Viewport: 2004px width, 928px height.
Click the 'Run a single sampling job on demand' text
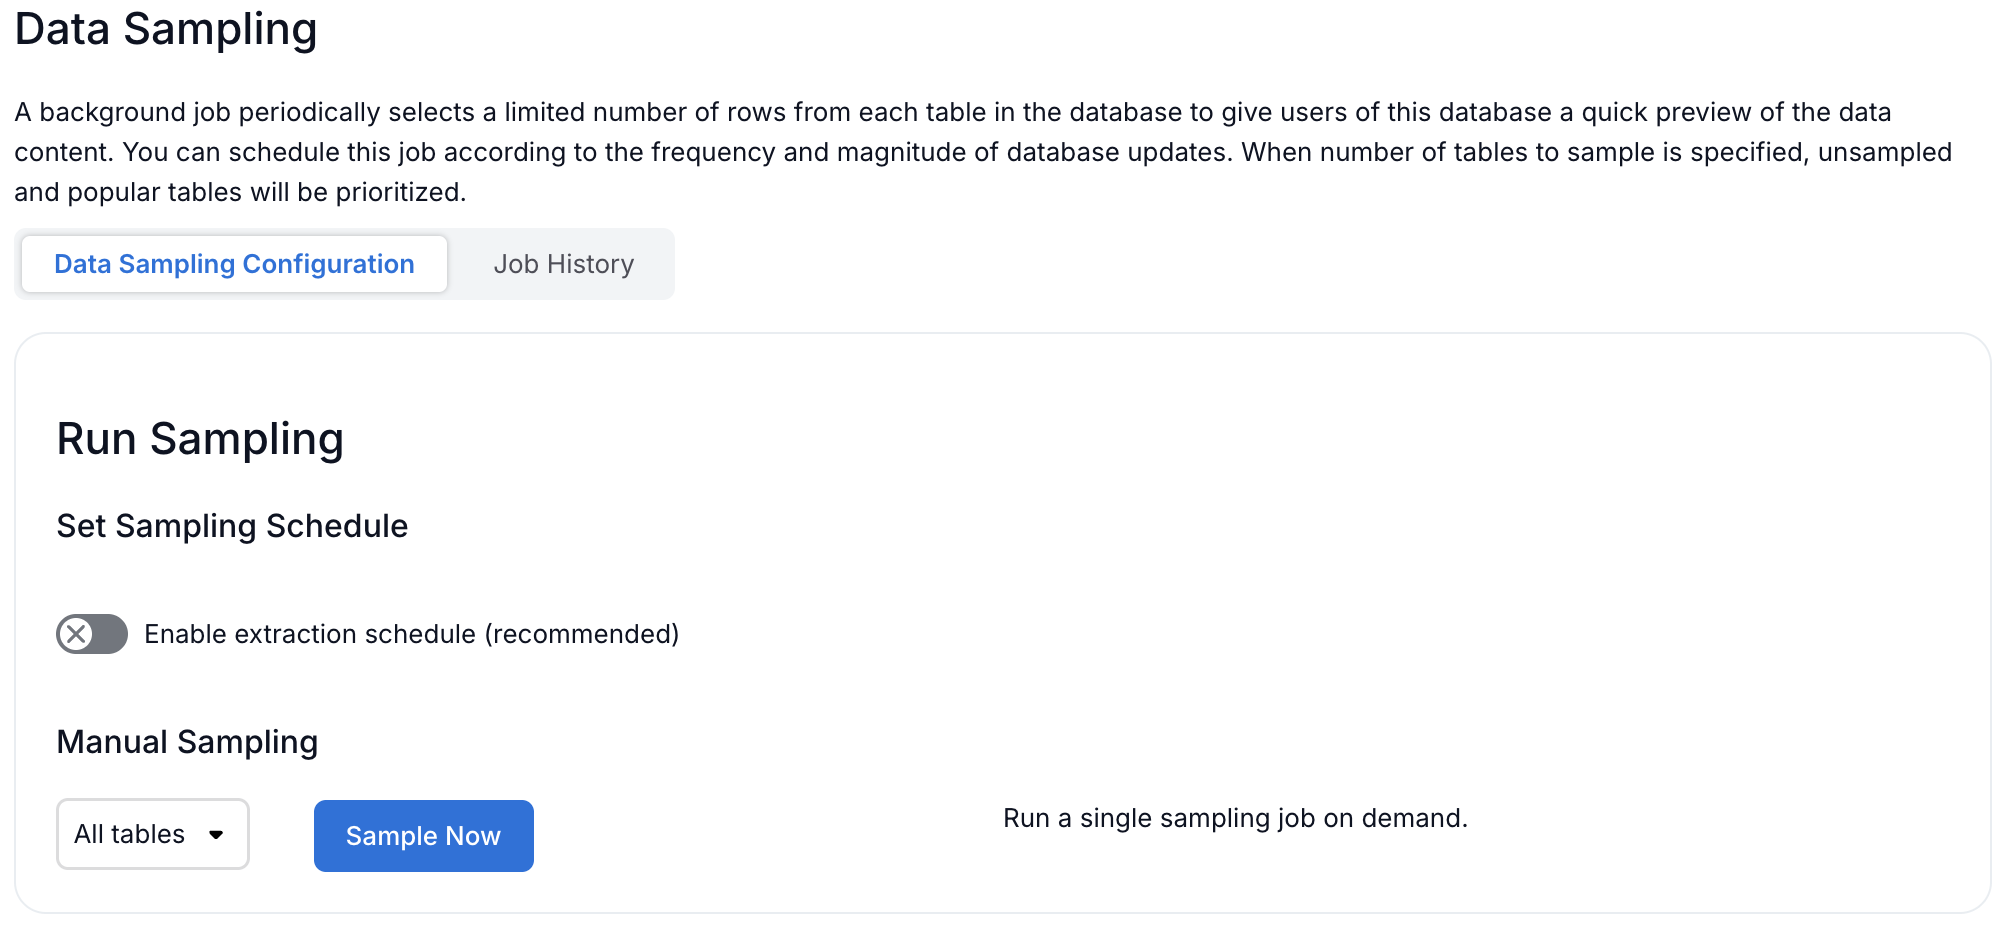pos(1235,818)
